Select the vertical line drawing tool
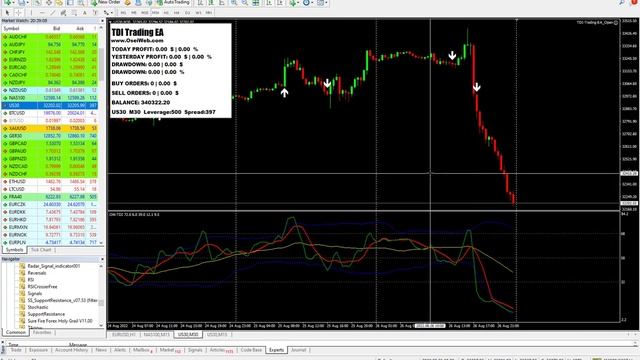Image resolution: width=640 pixels, height=360 pixels. [31, 13]
